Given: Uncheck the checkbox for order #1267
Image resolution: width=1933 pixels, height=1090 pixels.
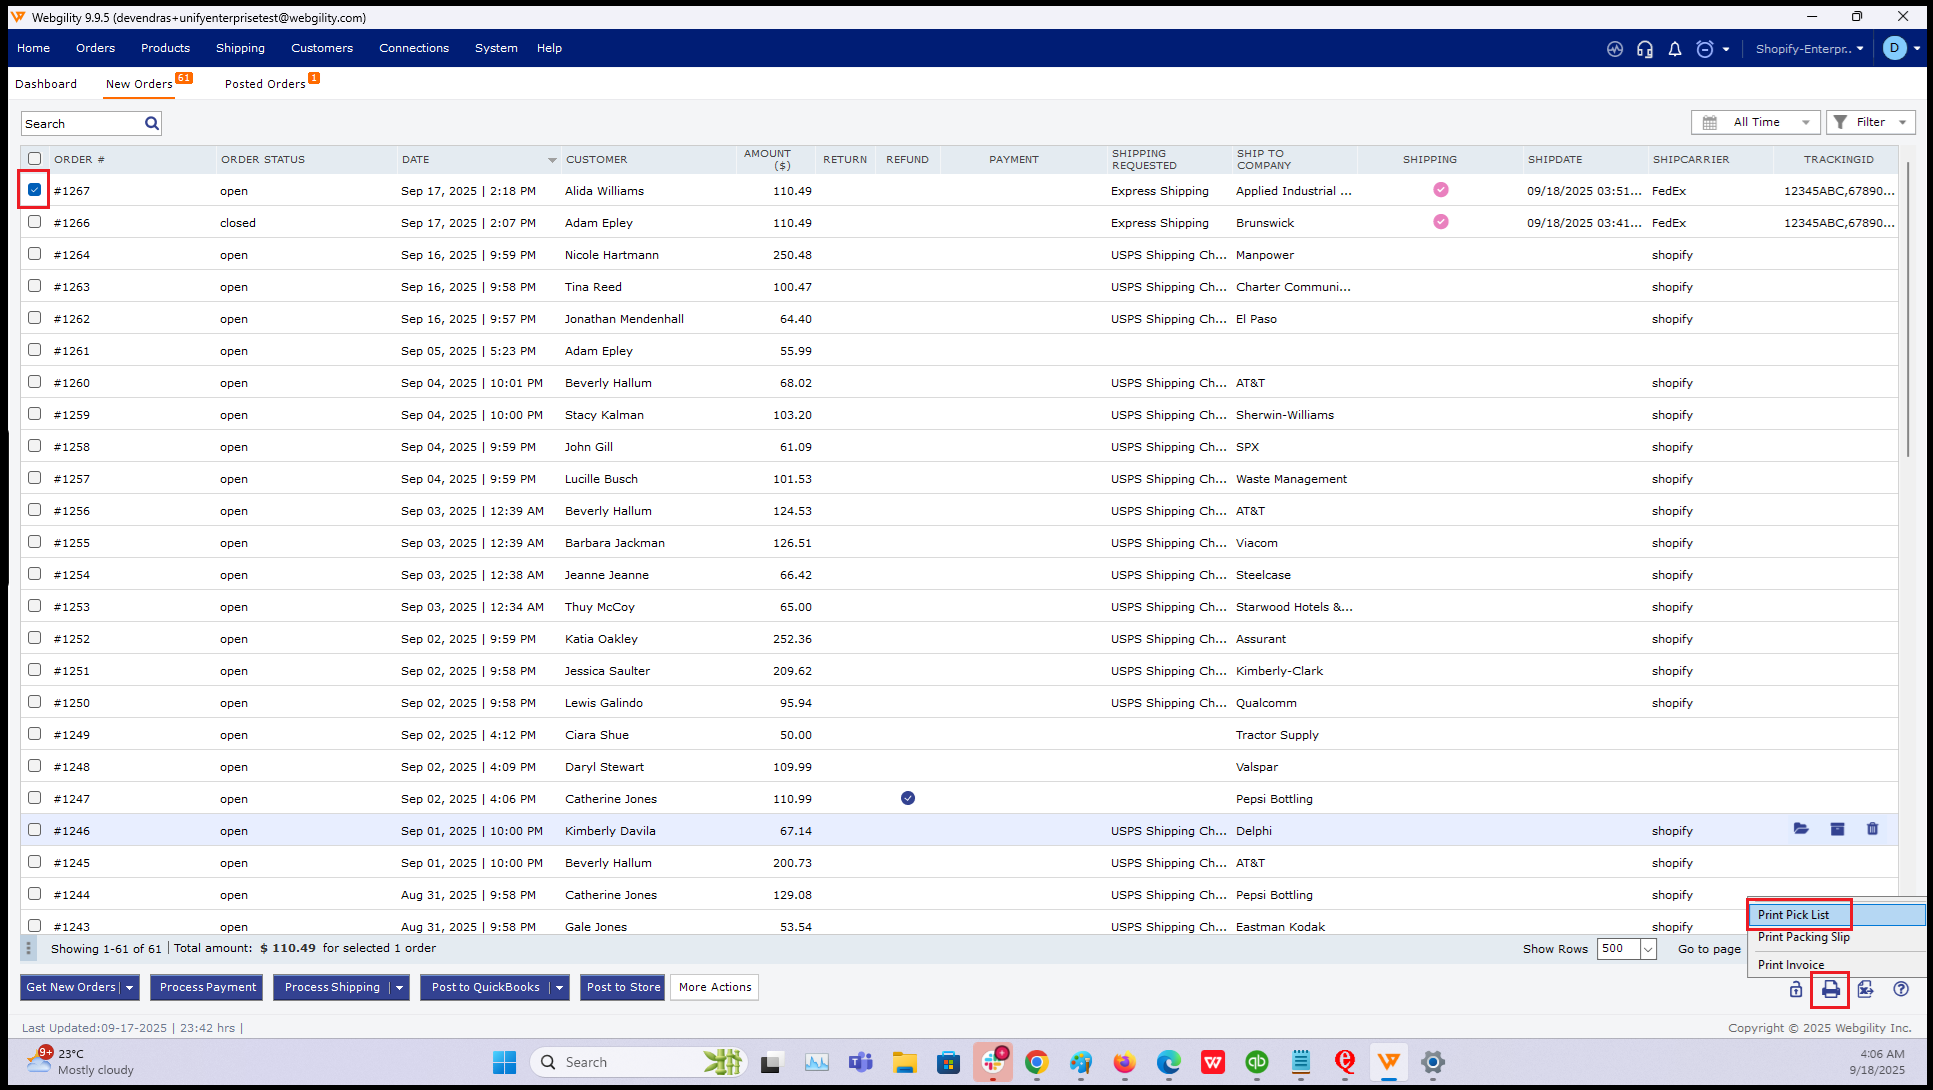Looking at the screenshot, I should (34, 190).
